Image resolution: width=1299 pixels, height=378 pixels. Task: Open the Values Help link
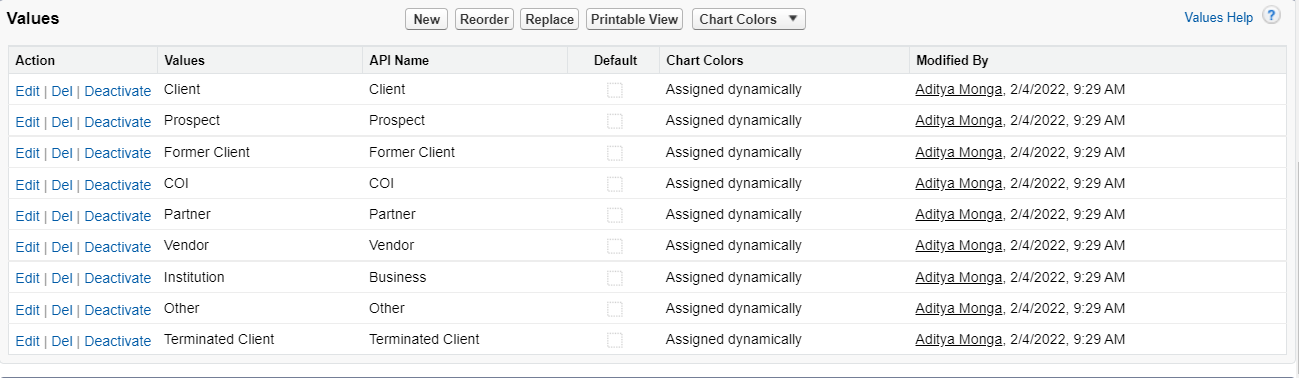click(x=1218, y=17)
